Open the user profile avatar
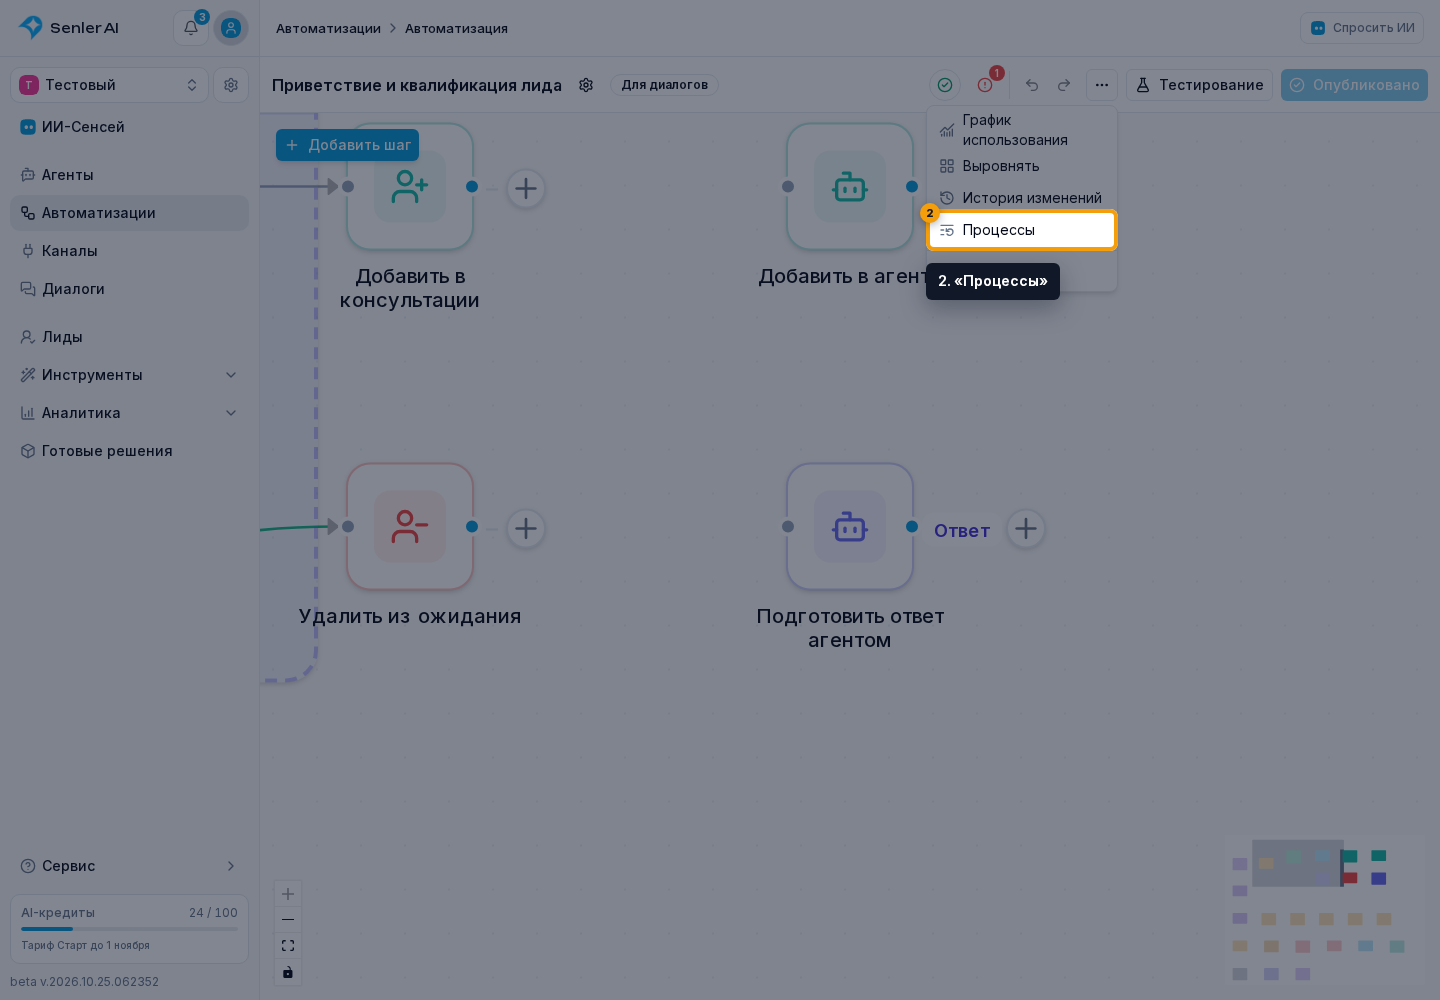 point(231,28)
